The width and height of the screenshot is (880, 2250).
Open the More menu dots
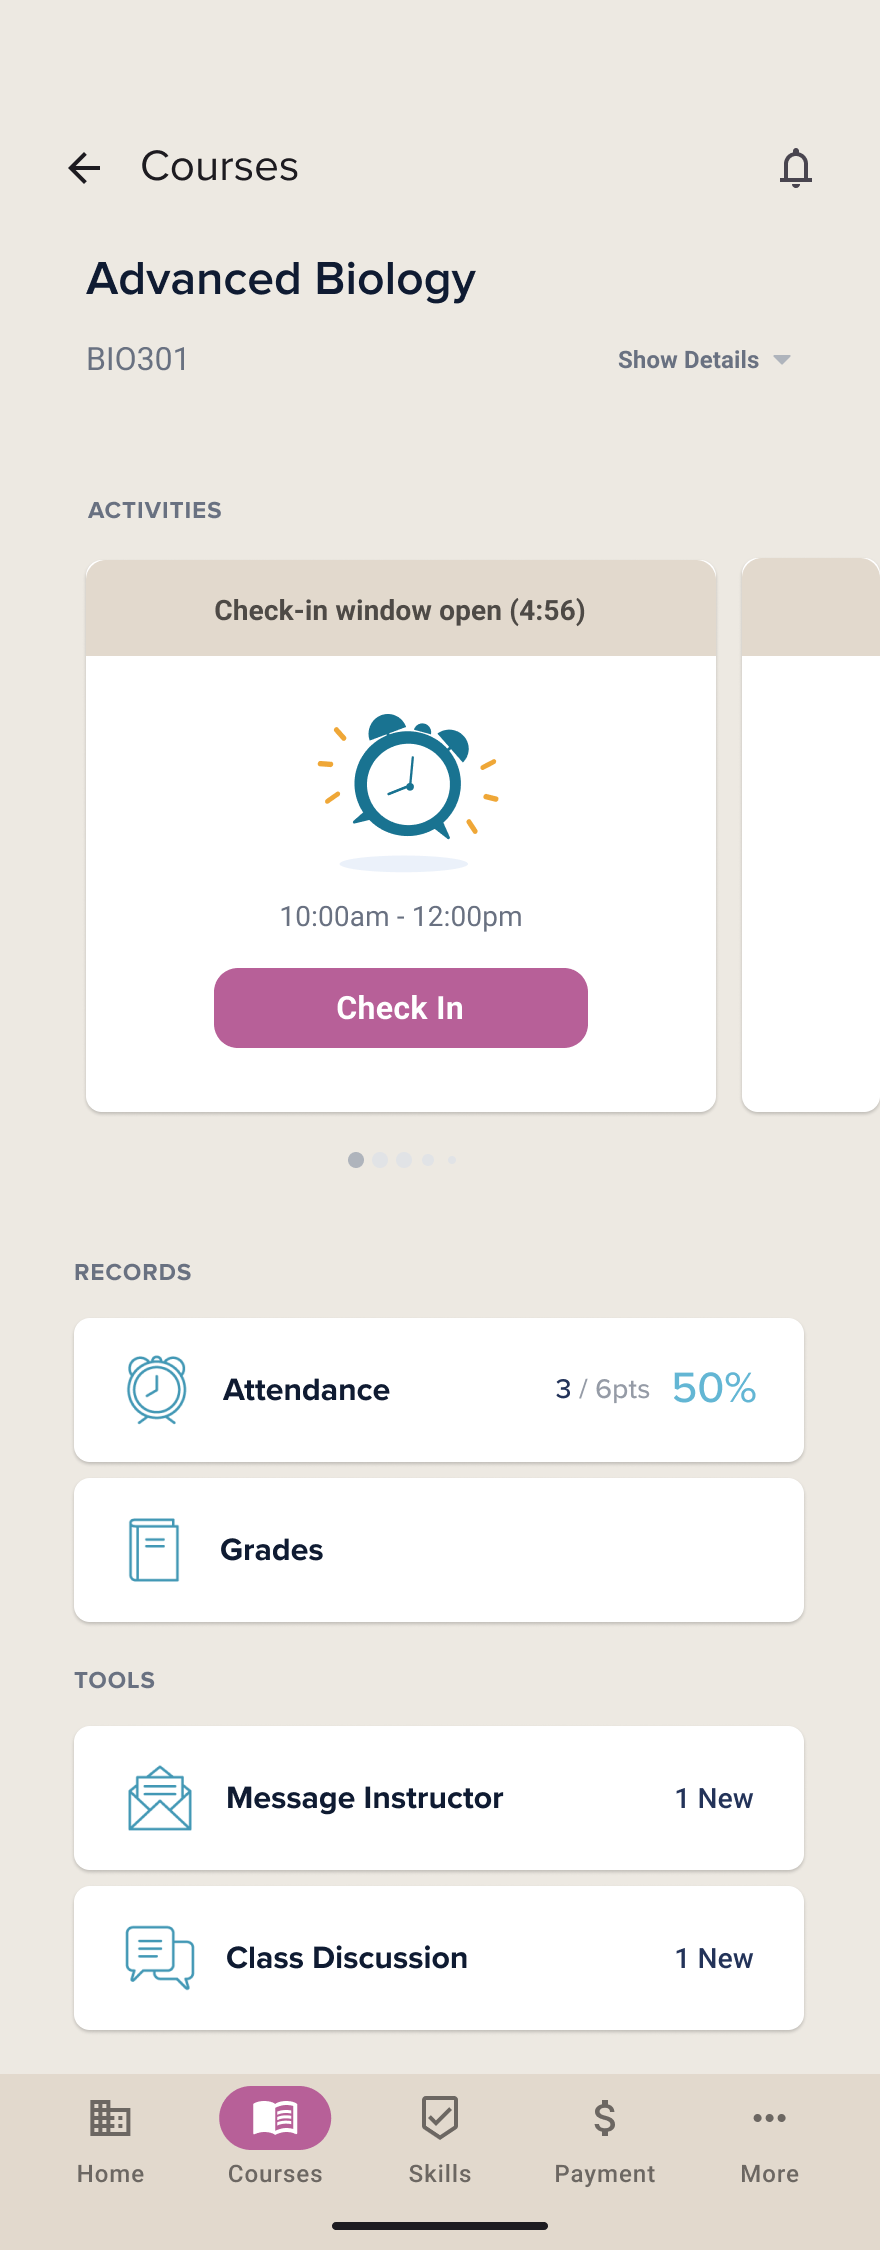point(770,2118)
